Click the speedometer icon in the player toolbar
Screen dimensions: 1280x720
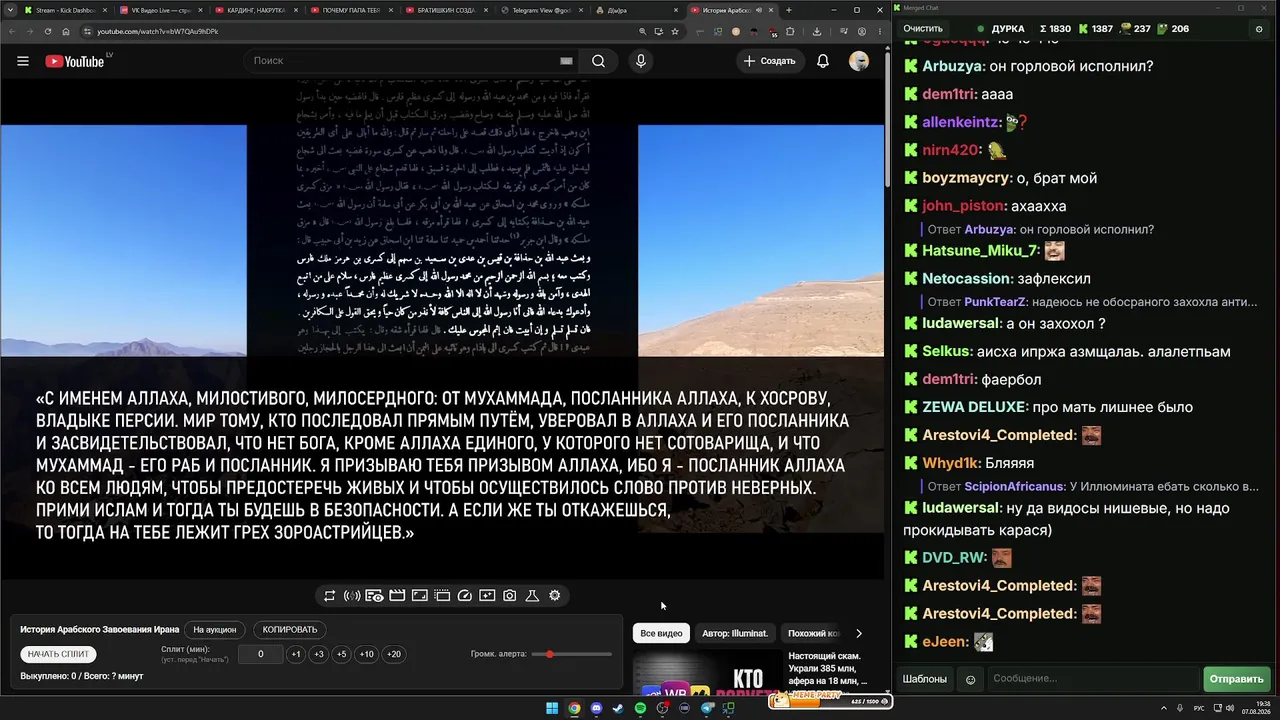pos(464,596)
